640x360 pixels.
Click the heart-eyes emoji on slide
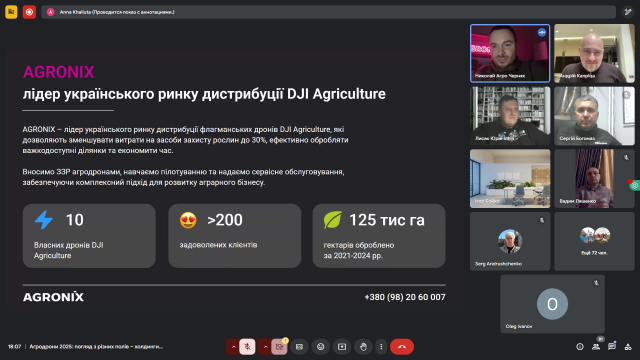[188, 220]
